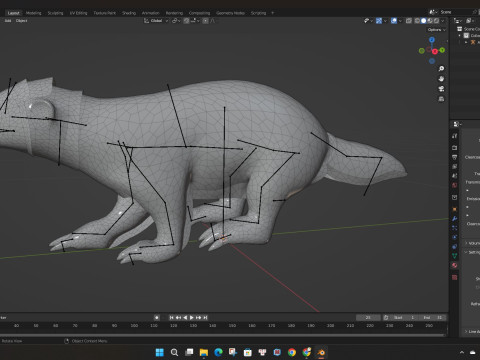Click the red X axis on navigation gizmo
480x360 pixels.
click(435, 51)
